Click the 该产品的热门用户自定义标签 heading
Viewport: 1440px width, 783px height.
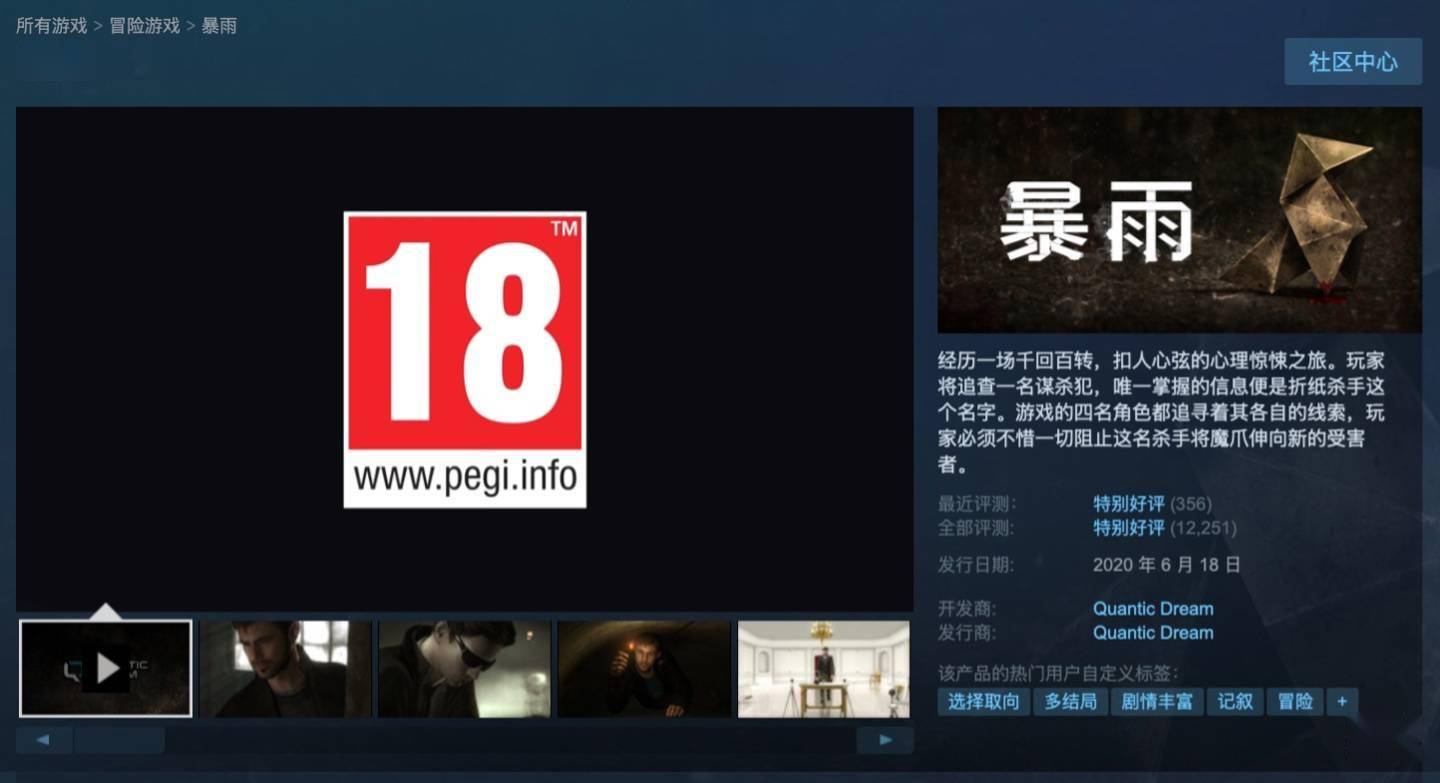tap(1058, 673)
